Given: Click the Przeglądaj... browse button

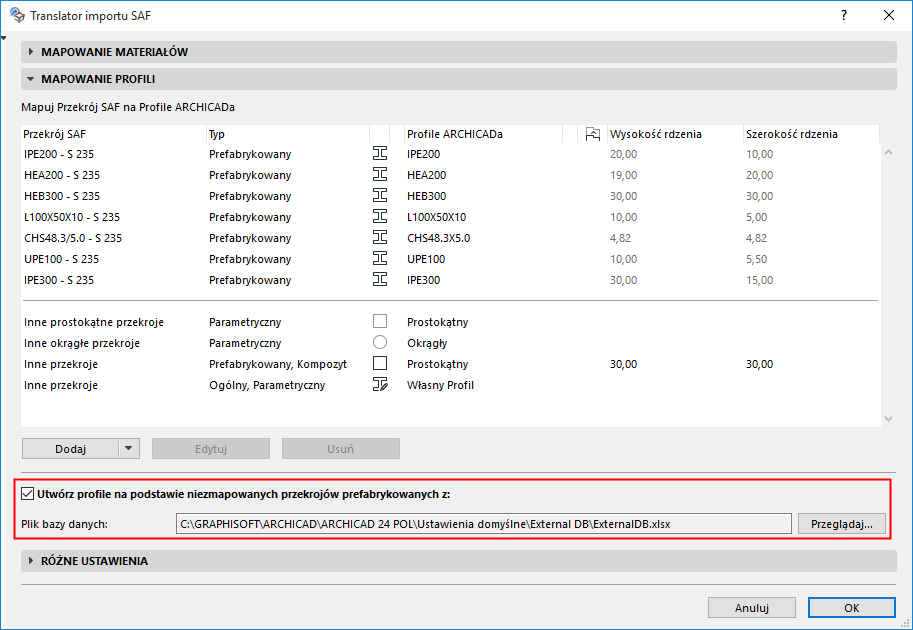Looking at the screenshot, I should [841, 523].
